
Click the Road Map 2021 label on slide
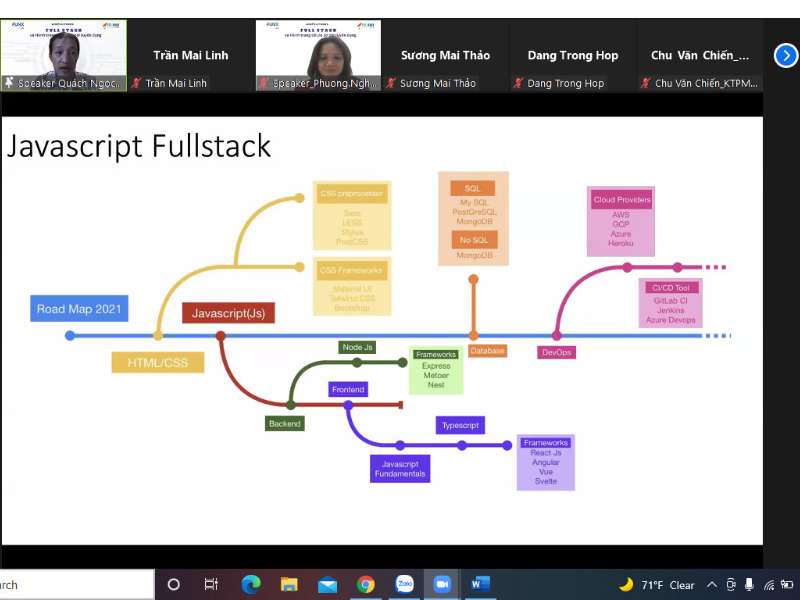point(79,309)
